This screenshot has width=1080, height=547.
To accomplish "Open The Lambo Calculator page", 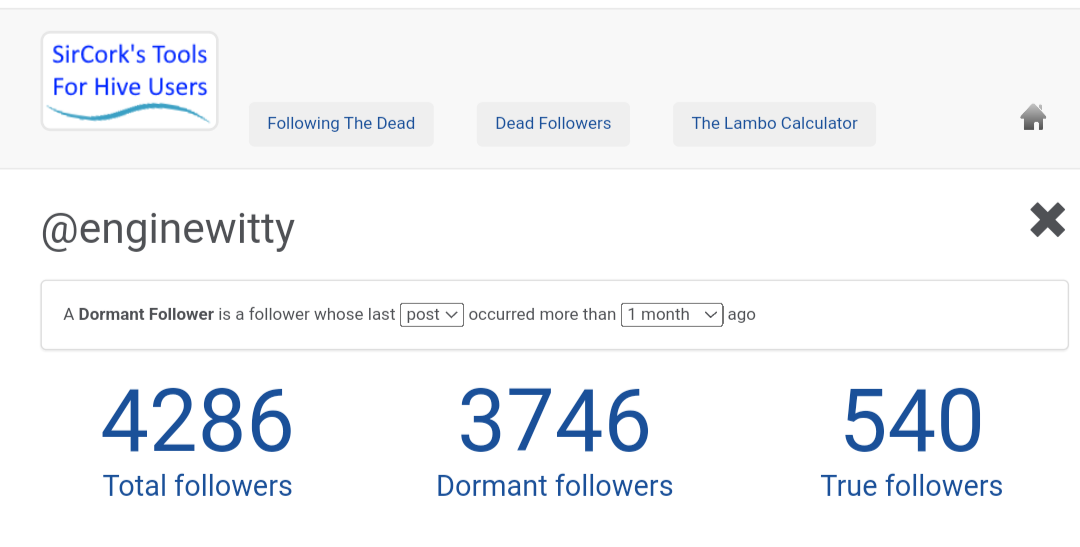I will tap(774, 124).
